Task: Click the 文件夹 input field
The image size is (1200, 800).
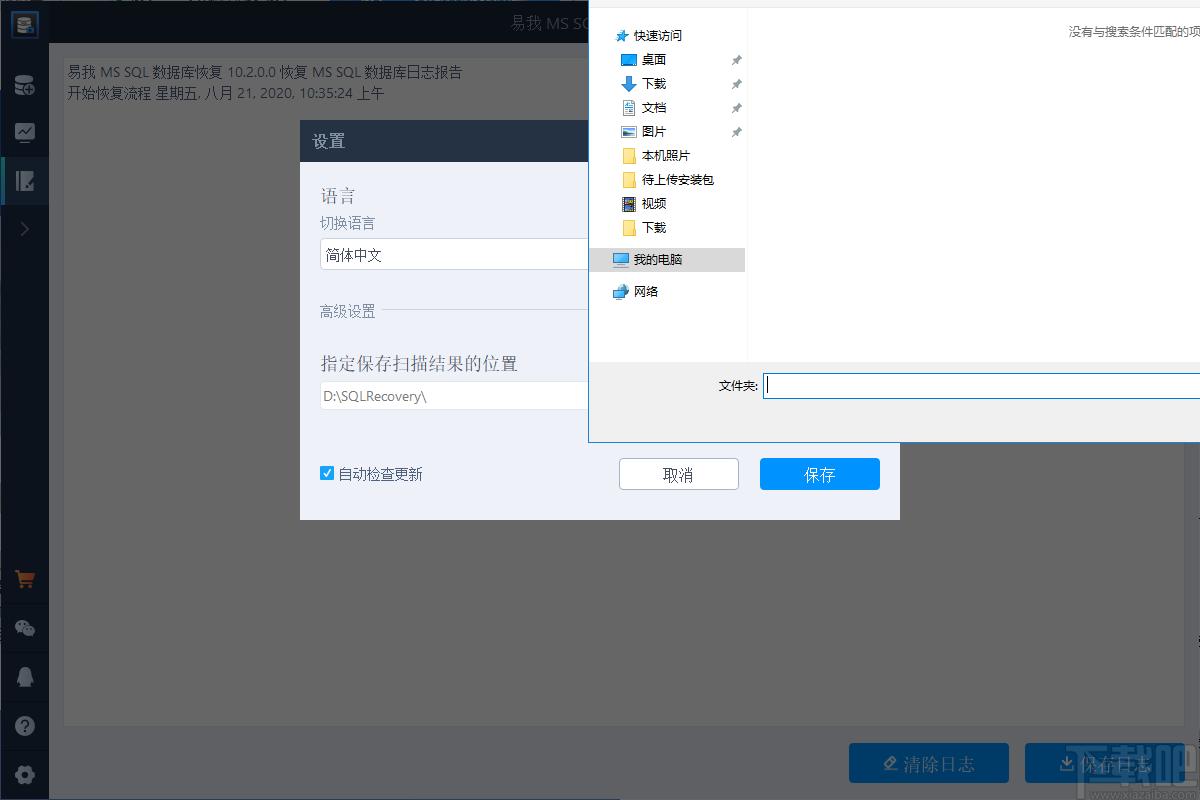Action: coord(982,386)
